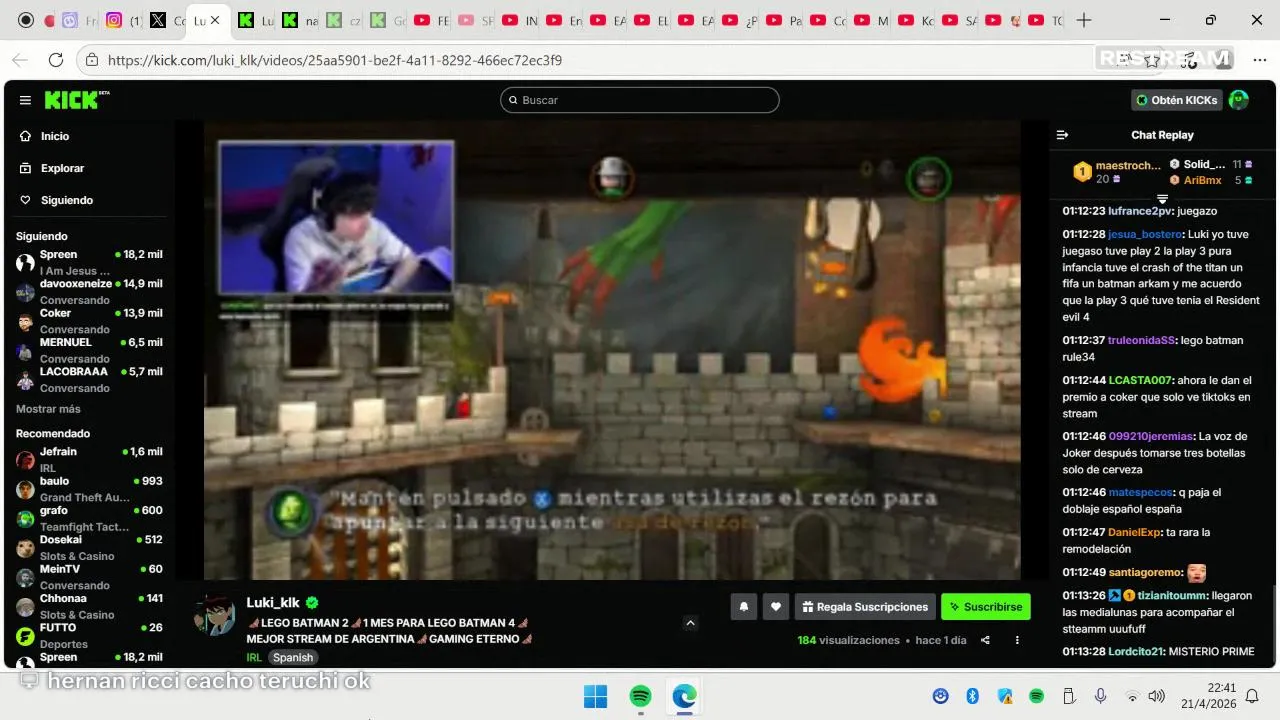Reload the page with refresh icon

click(56, 60)
